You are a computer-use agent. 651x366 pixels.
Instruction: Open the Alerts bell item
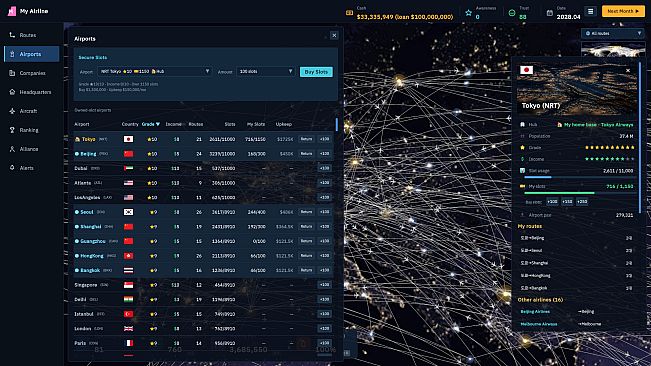click(32, 168)
